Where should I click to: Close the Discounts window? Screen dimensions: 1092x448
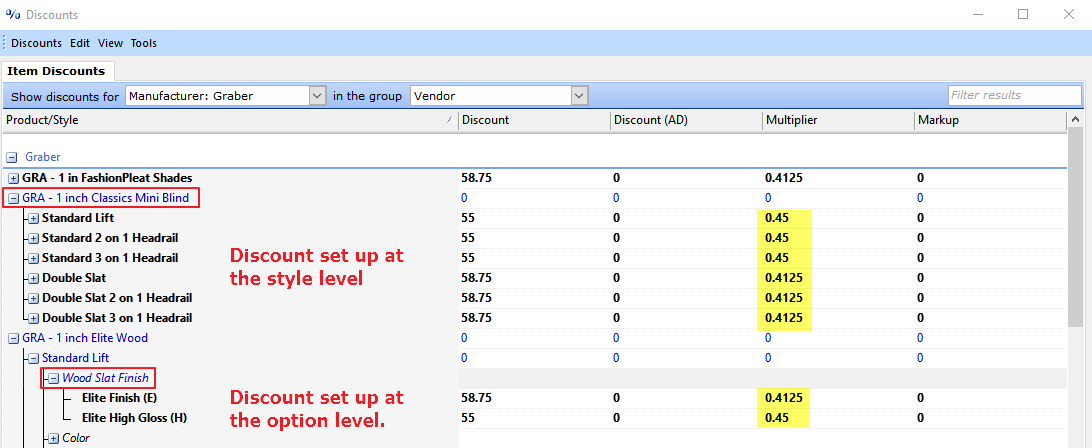click(1068, 14)
